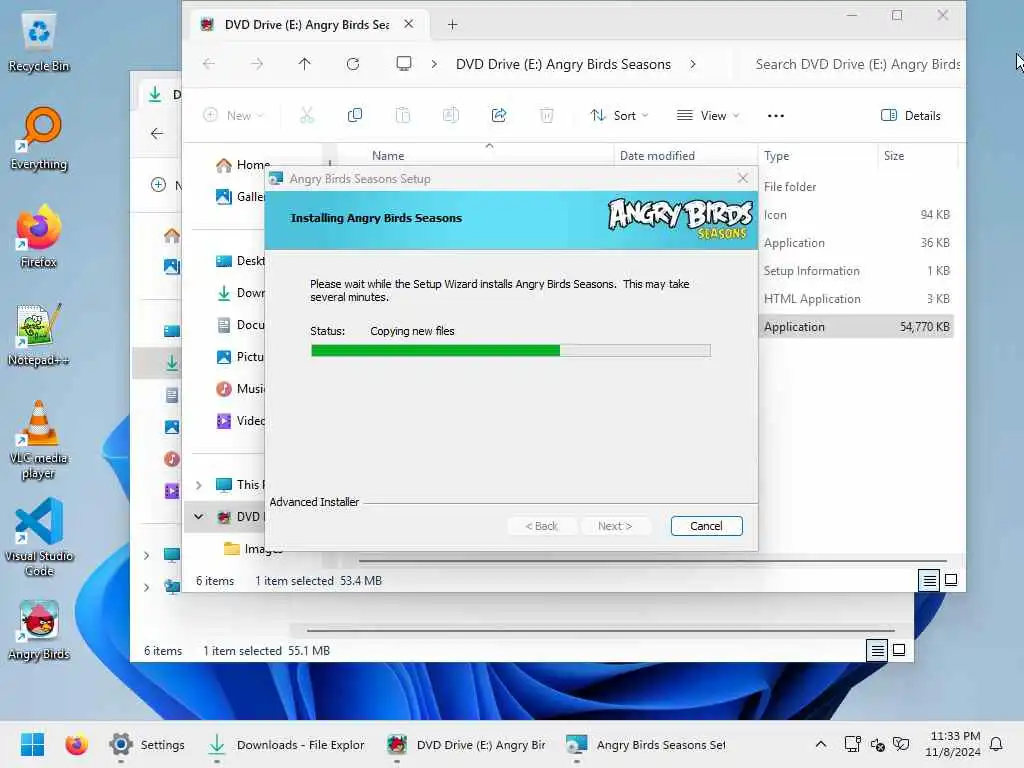Image resolution: width=1024 pixels, height=768 pixels.
Task: Open the Visual Studio Code desktop shortcut
Action: 39,537
